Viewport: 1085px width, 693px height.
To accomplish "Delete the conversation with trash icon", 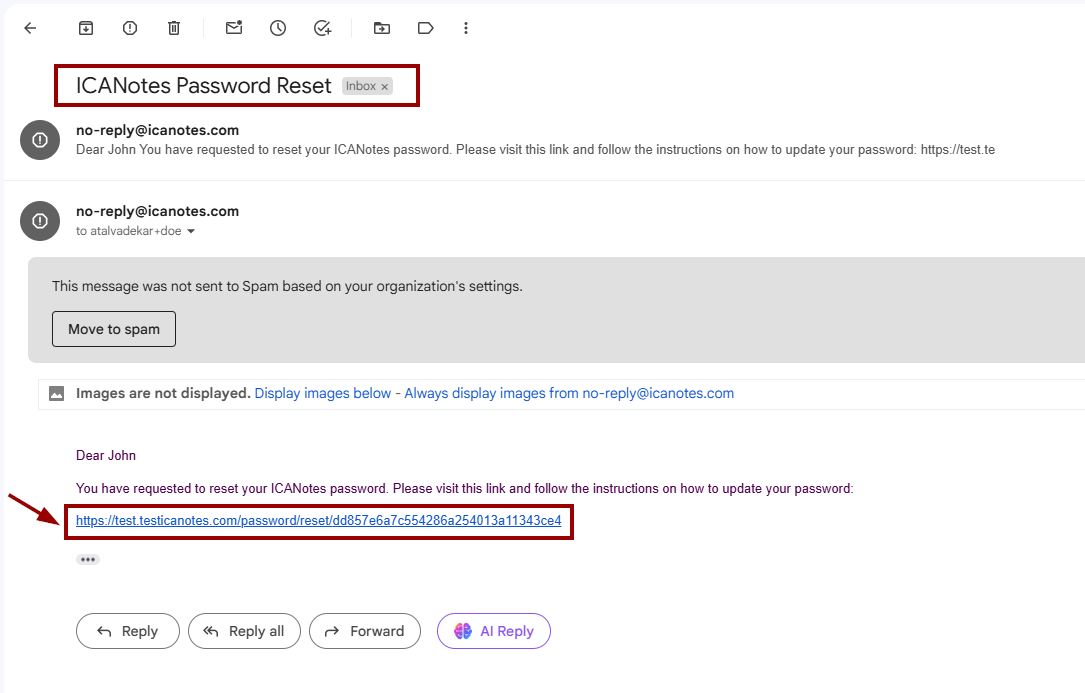I will click(x=174, y=28).
